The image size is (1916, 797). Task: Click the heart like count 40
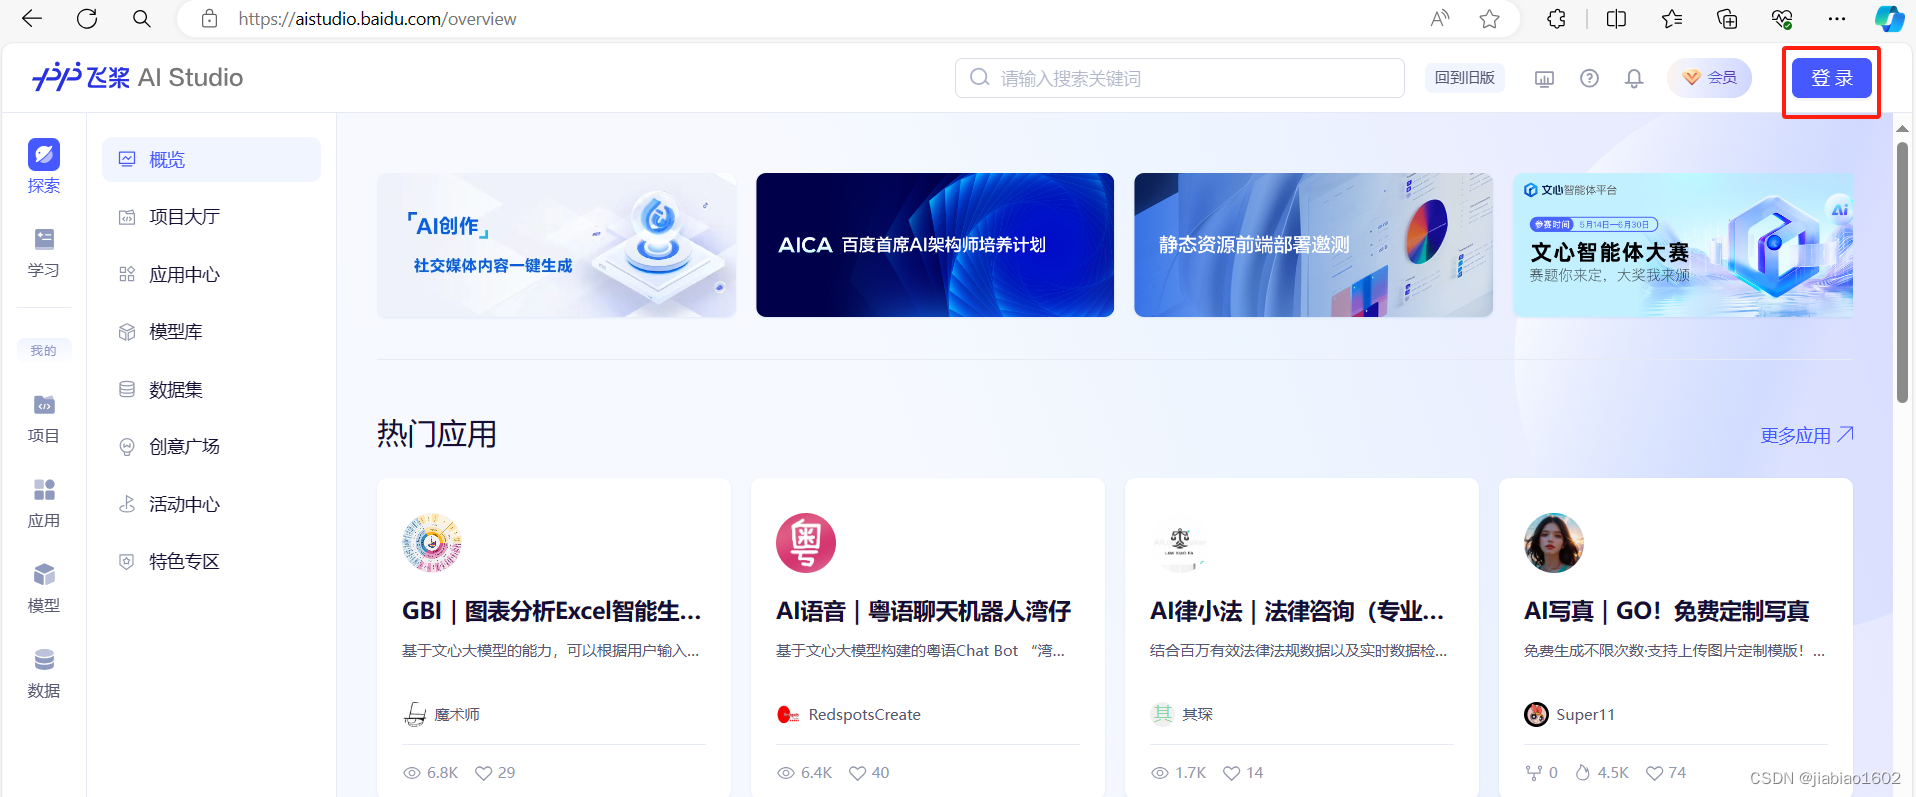(x=869, y=773)
